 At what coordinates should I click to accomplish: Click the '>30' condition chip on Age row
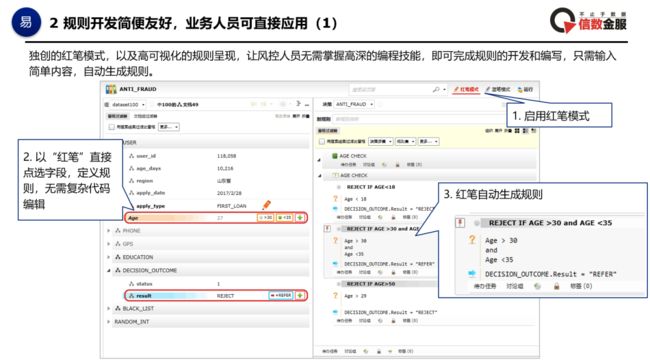(x=265, y=218)
